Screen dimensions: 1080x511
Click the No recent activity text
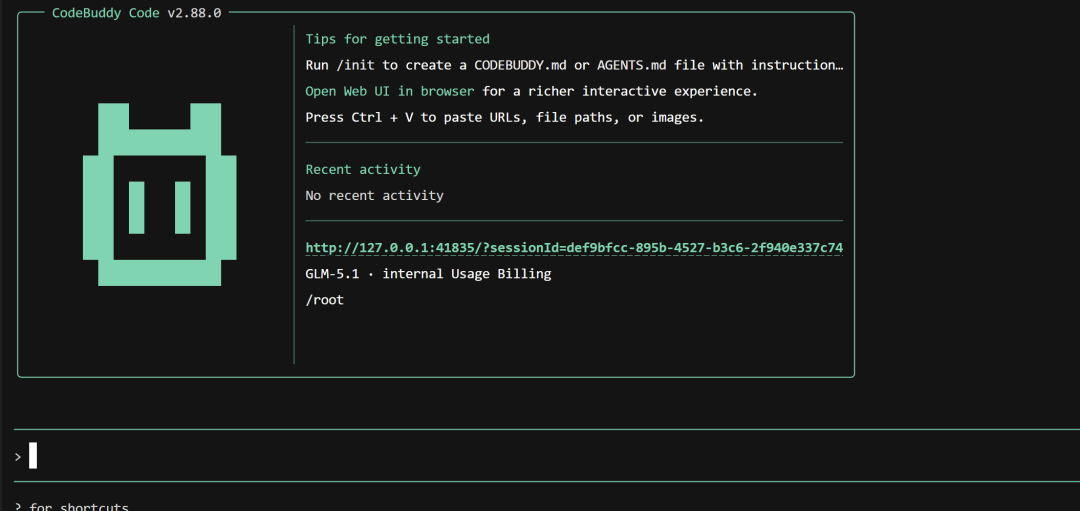click(375, 196)
